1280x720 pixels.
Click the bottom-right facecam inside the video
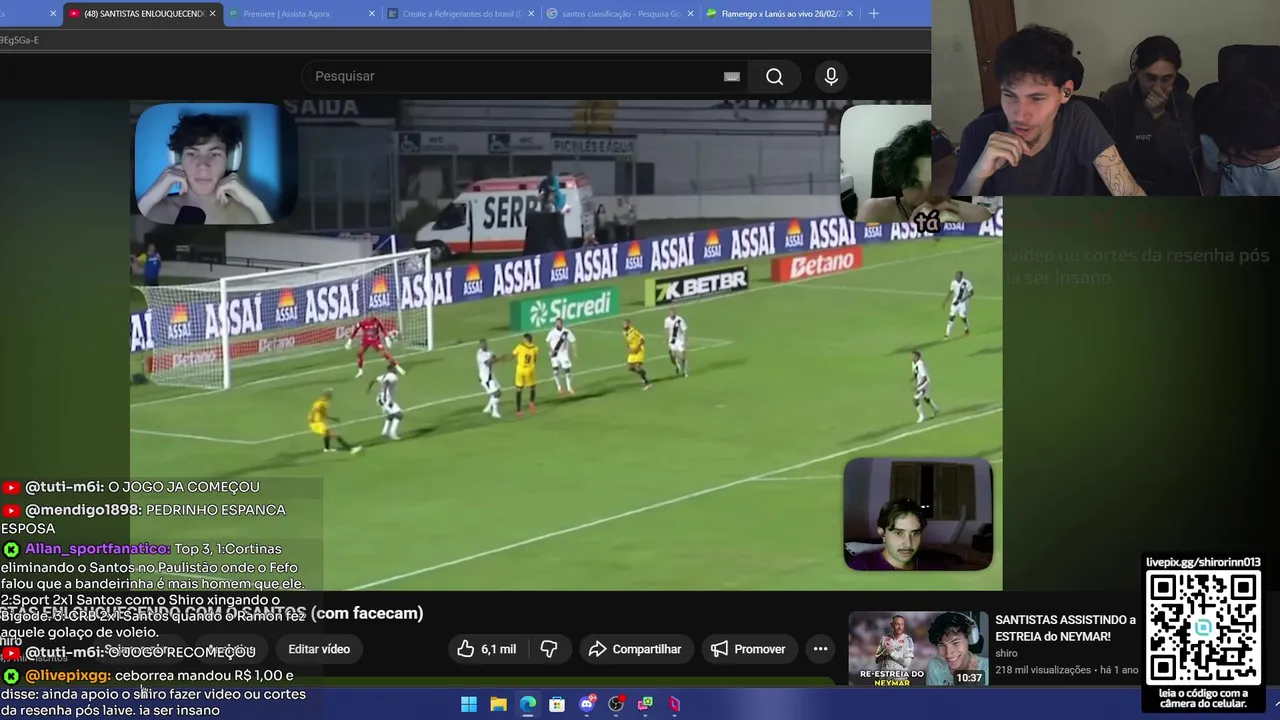(918, 514)
